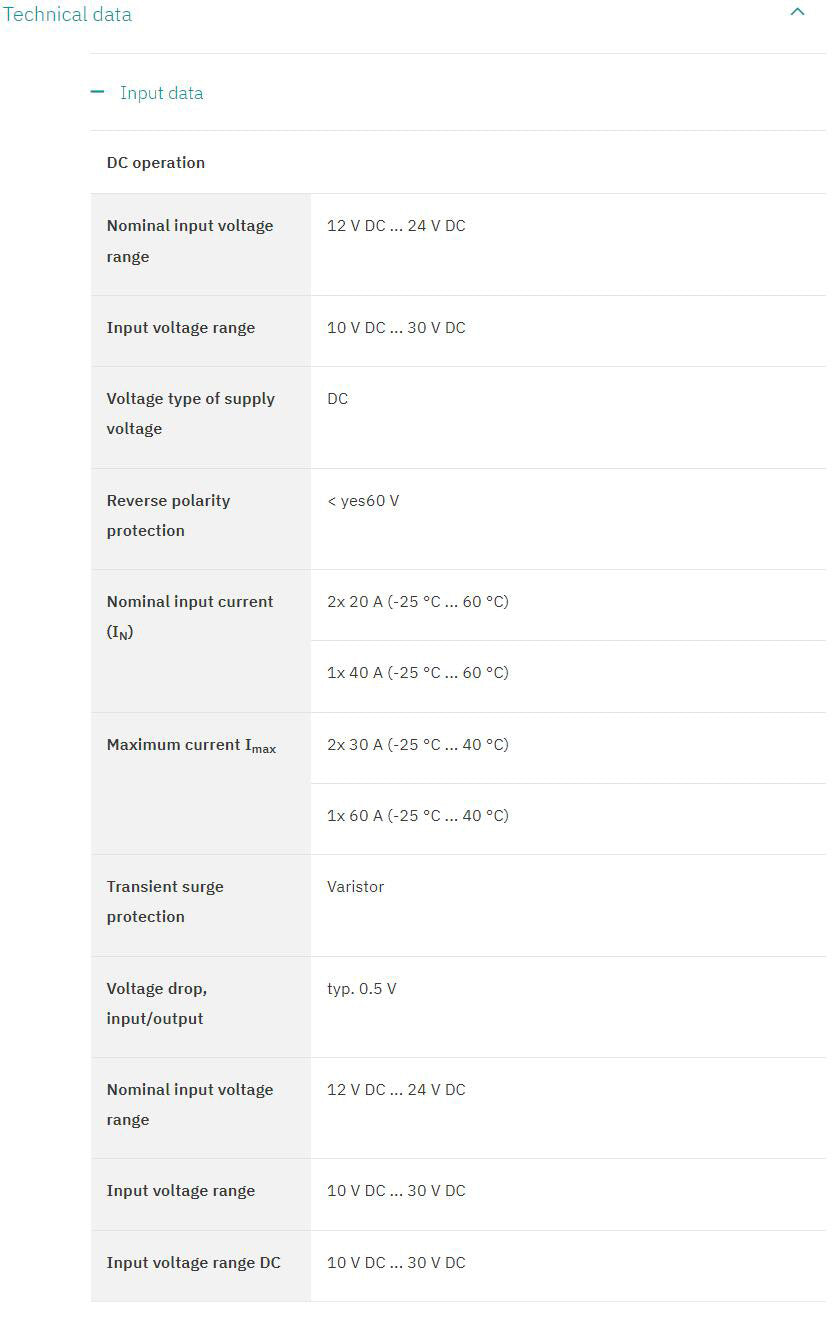Screen dimensions: 832x1319
Task: Click the Transient surge protection label
Action: point(165,901)
